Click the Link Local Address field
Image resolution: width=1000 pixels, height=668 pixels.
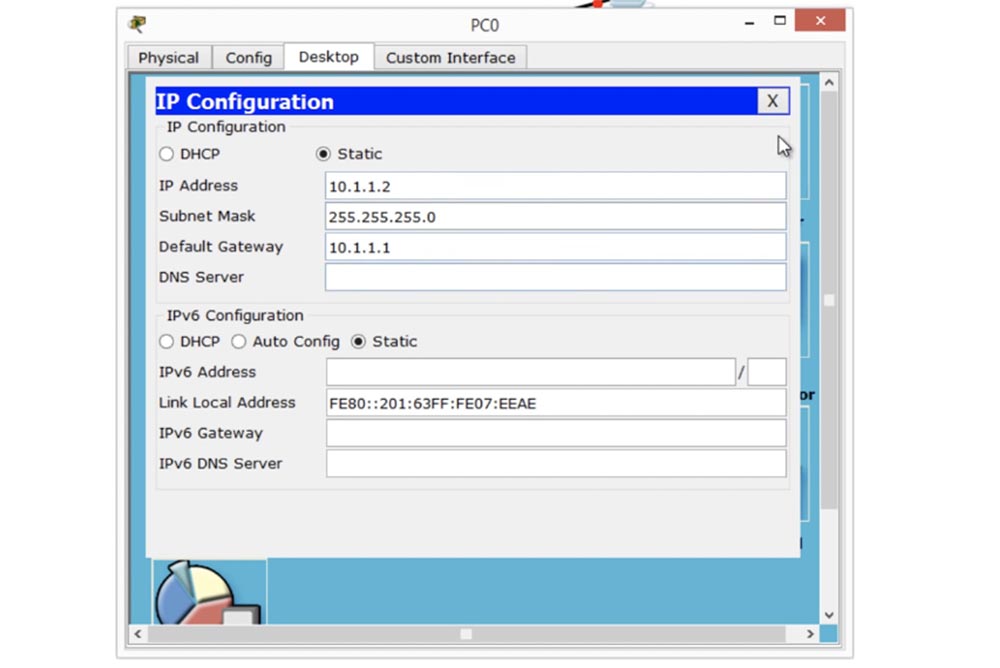pos(556,403)
